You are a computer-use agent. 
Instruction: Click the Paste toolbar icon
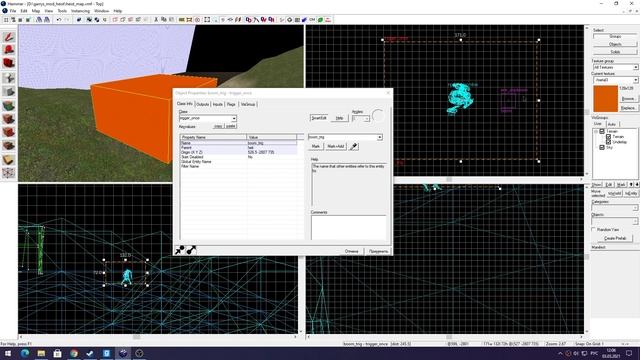171,20
